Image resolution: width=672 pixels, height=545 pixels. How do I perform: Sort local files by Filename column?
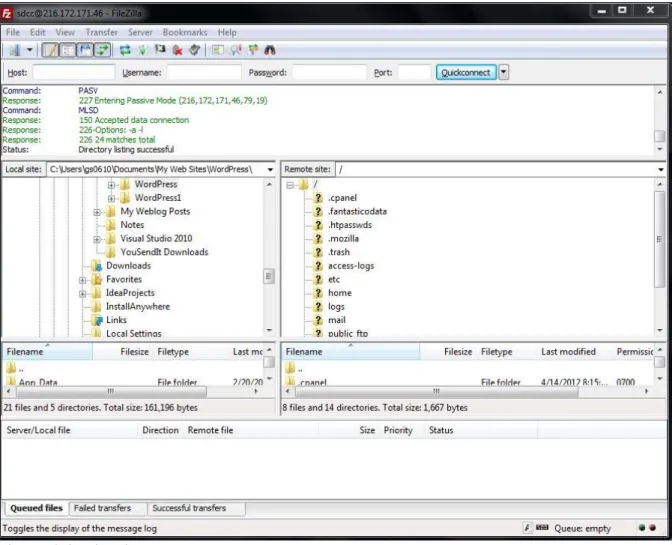click(x=47, y=352)
